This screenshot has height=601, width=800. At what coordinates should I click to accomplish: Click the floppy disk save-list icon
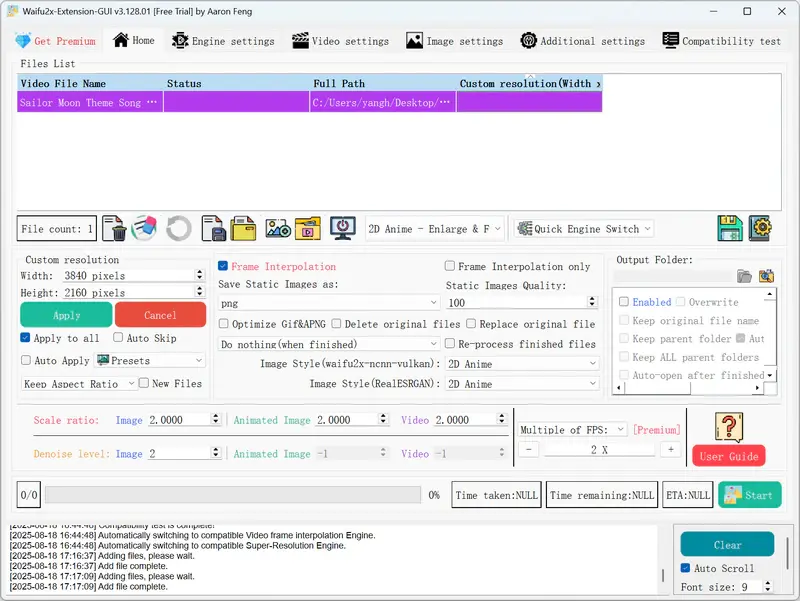point(213,229)
